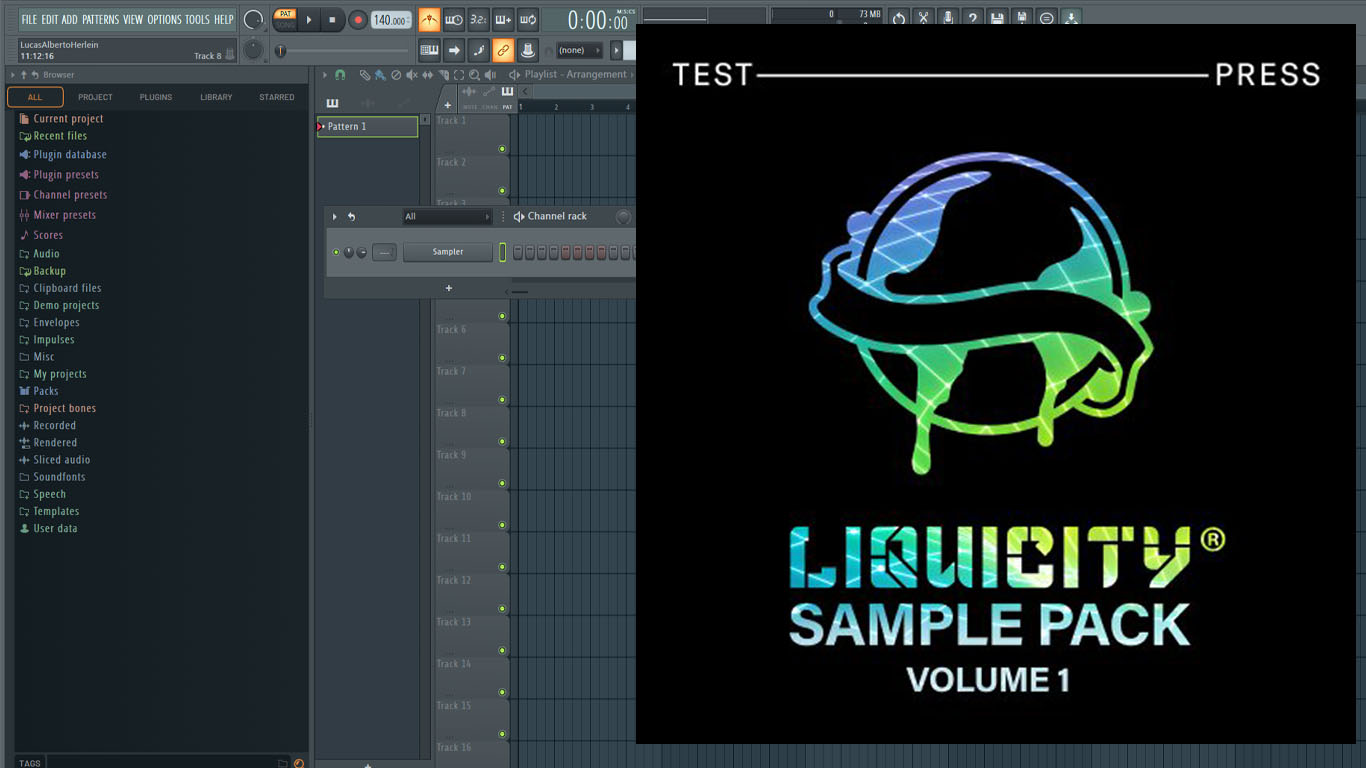Mute the Sampler channel green light
The width and height of the screenshot is (1366, 768).
click(x=336, y=252)
